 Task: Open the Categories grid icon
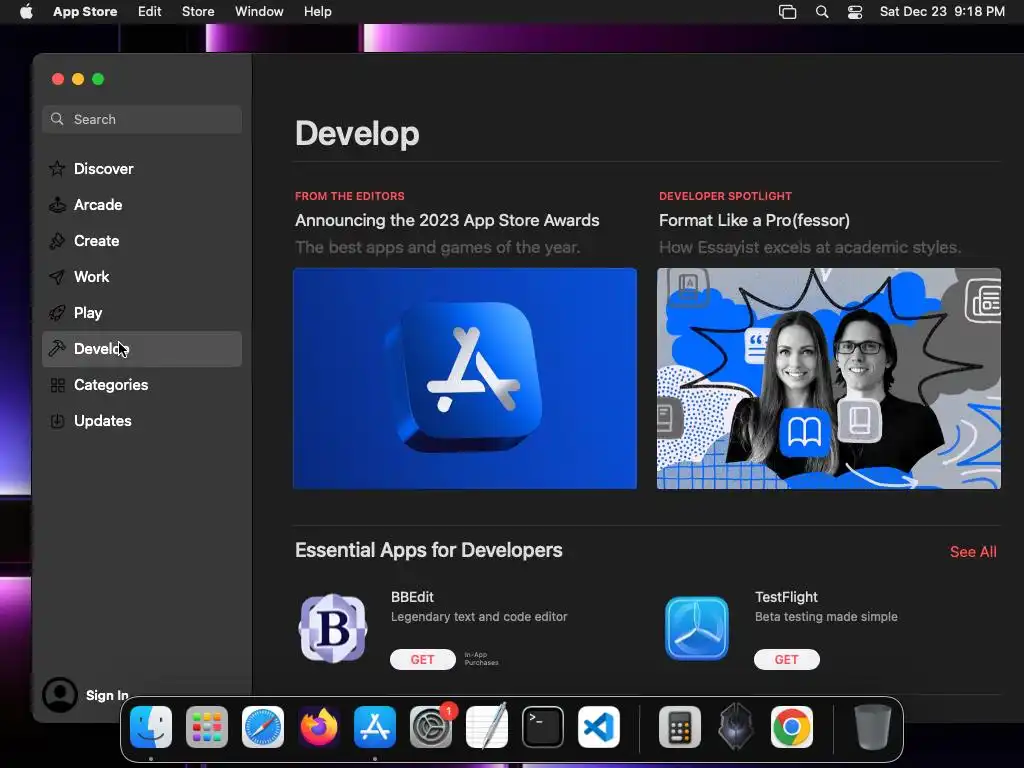(x=57, y=385)
